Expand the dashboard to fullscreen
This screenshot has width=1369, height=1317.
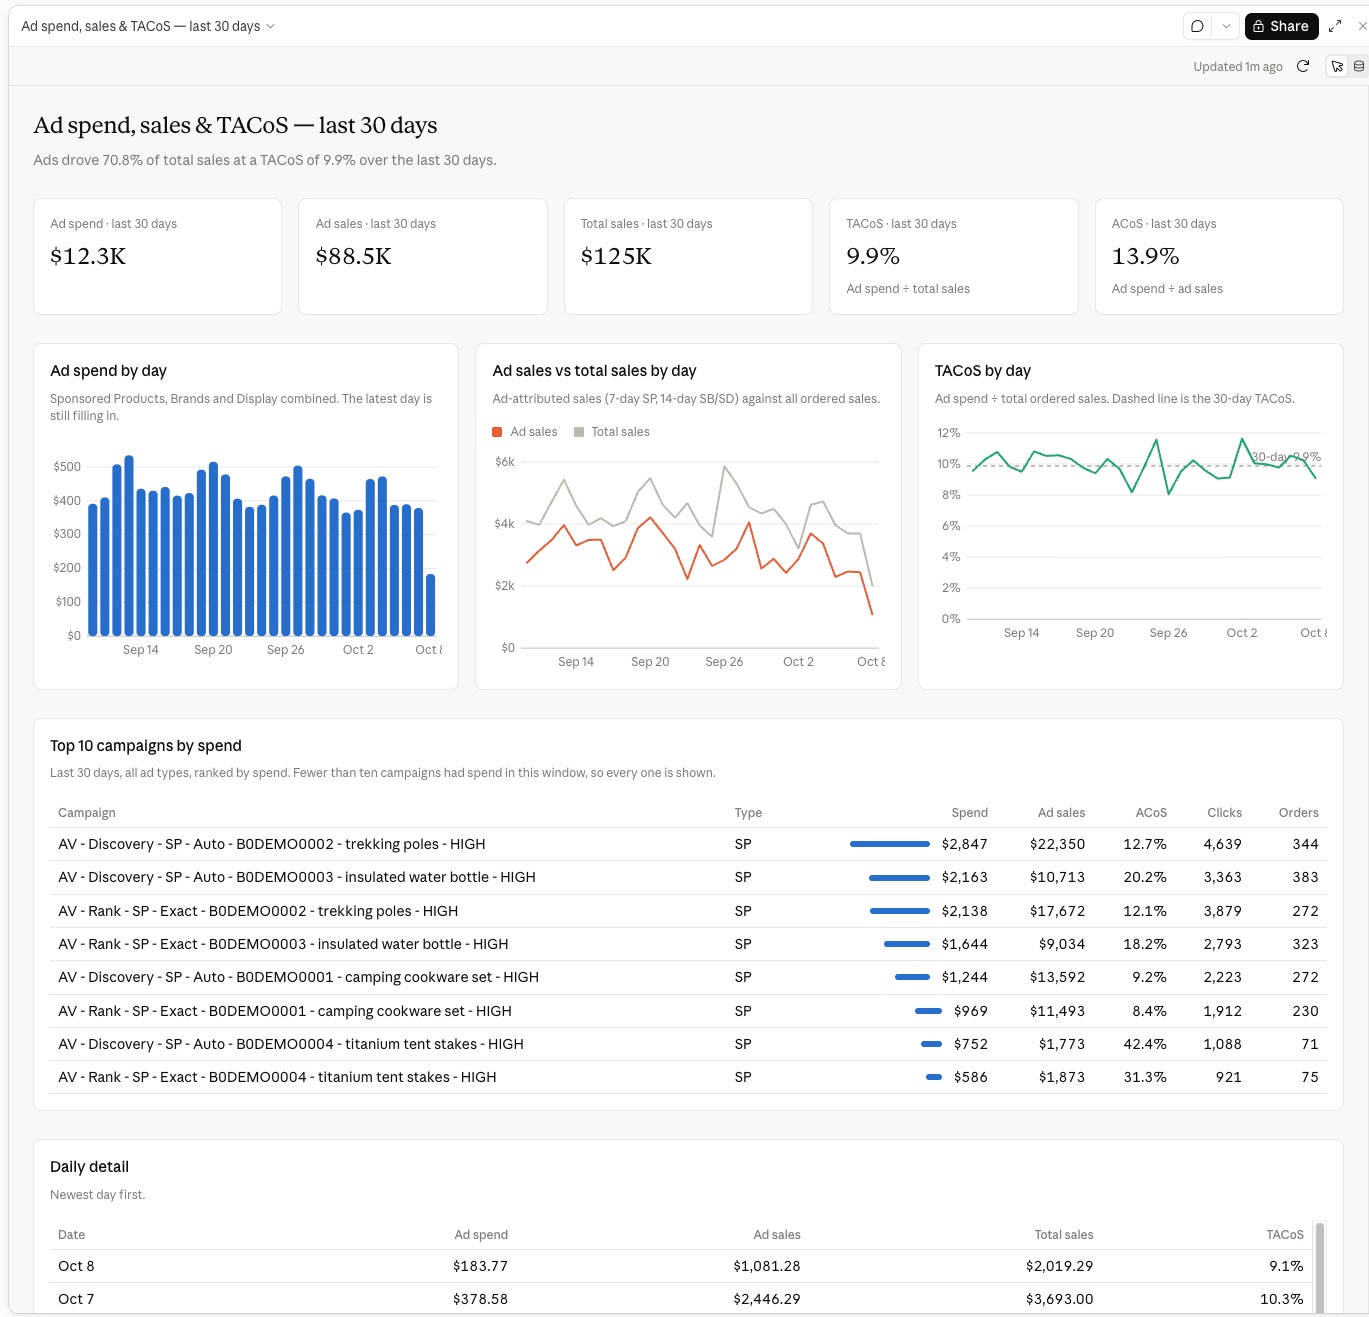[x=1335, y=26]
